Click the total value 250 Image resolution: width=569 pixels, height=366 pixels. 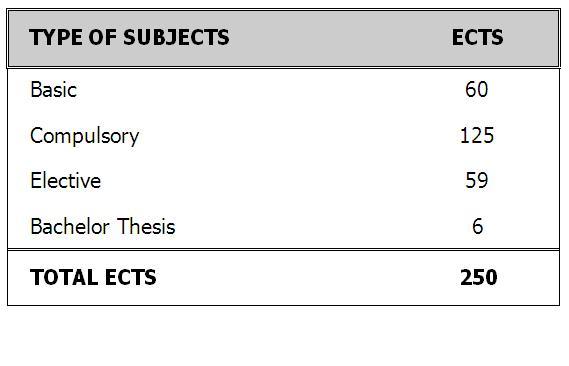[x=479, y=277]
